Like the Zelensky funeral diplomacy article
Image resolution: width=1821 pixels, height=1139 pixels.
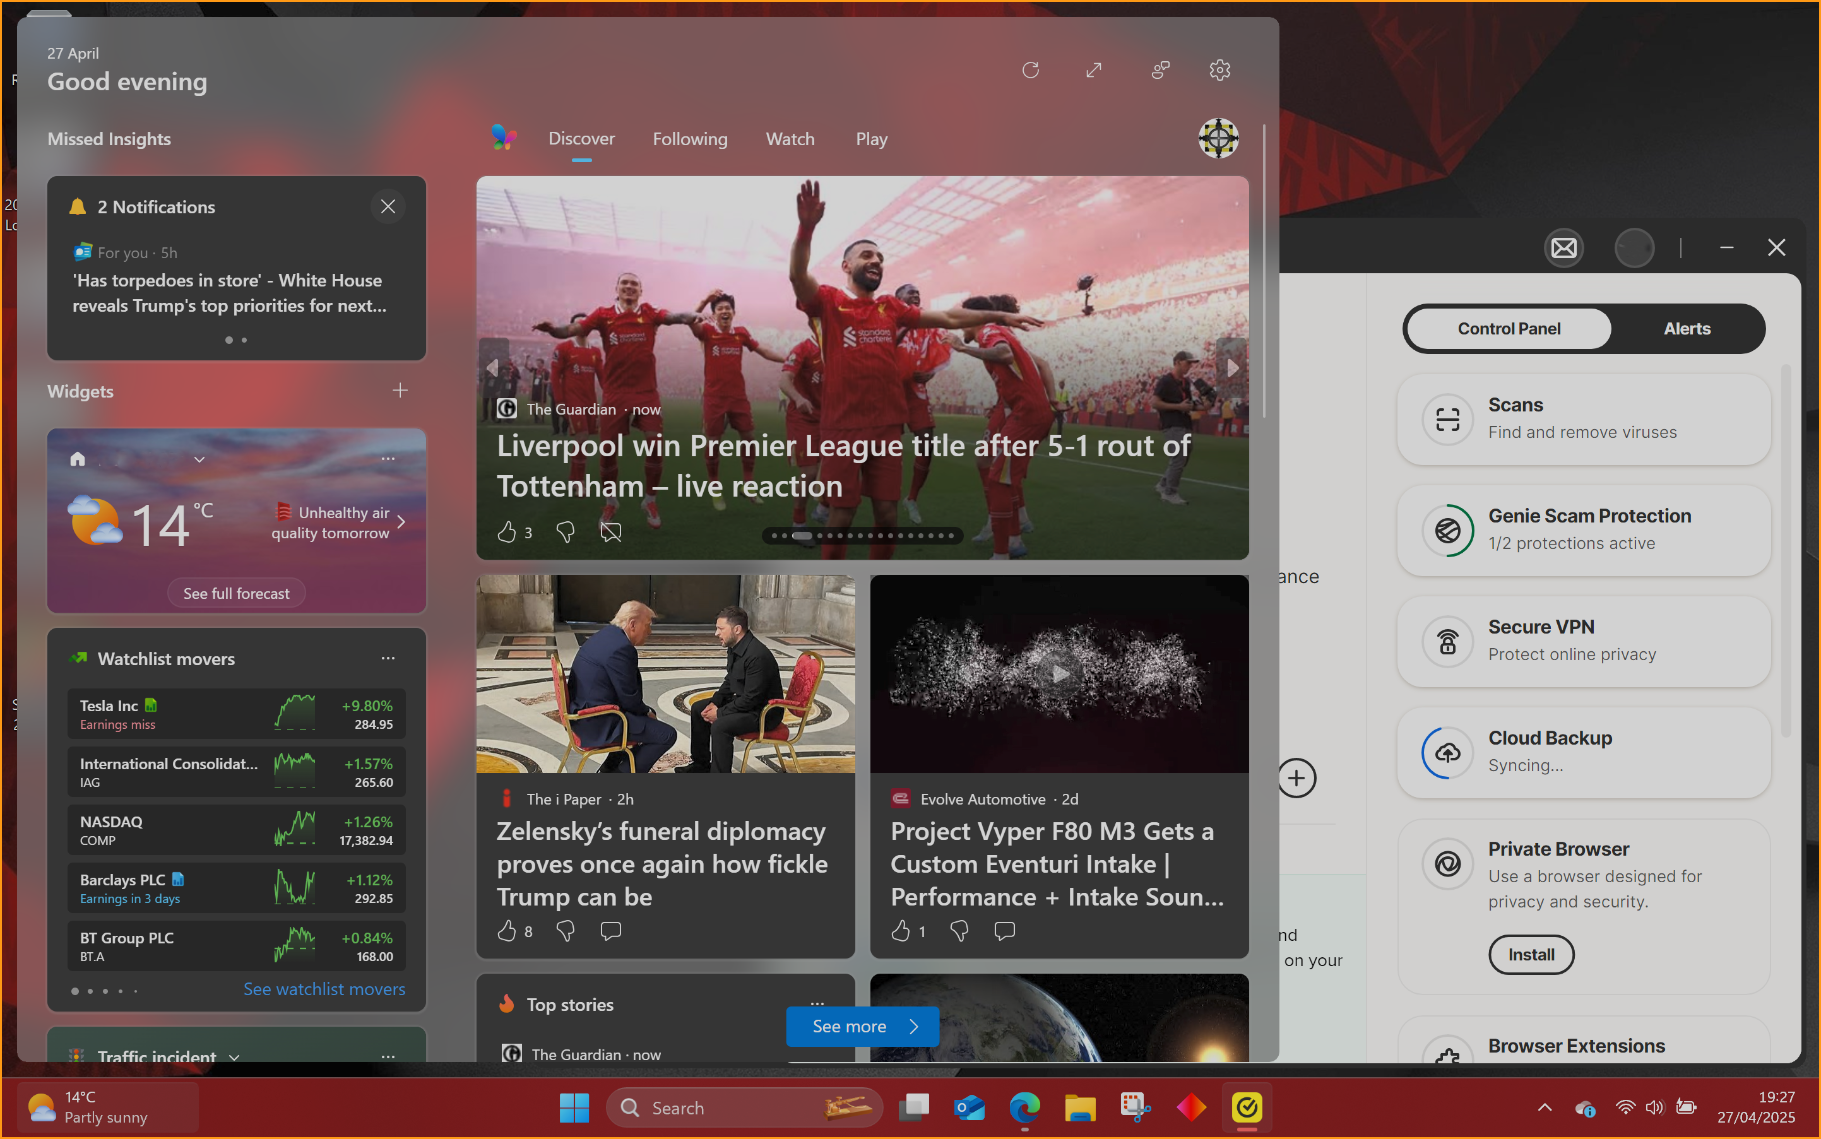tap(508, 931)
